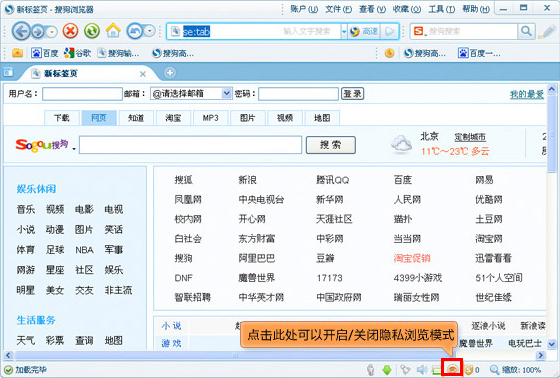Click the orange round icon on bookmark bar
Screen dimensions: 560x378
point(390,53)
